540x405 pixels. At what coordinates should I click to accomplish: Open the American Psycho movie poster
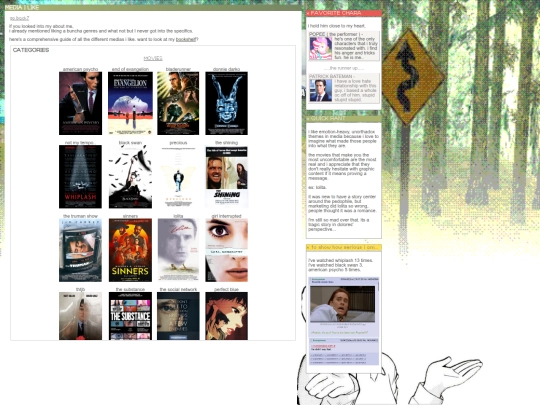[x=81, y=103]
